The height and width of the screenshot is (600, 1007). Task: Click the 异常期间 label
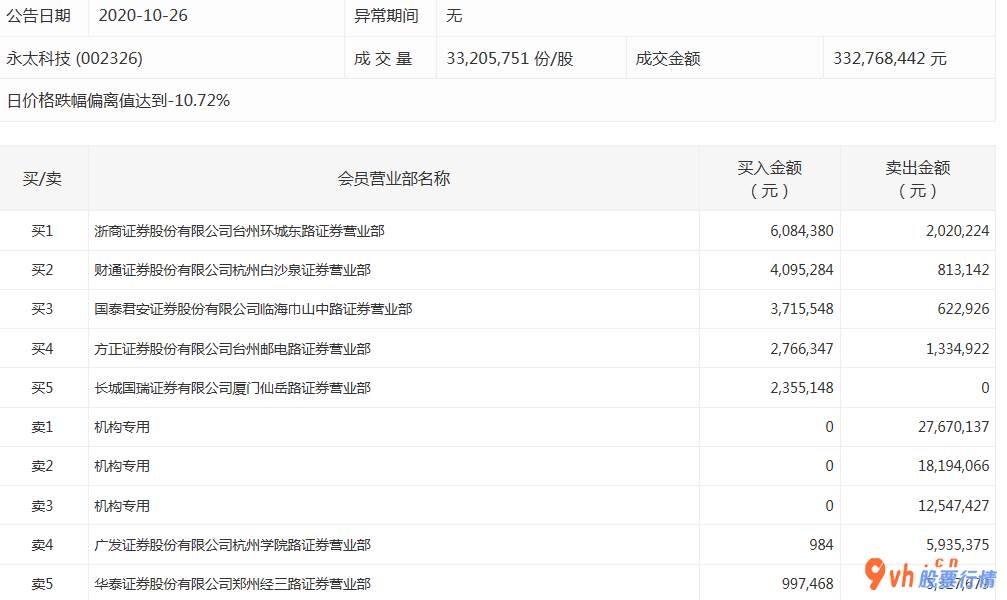[386, 15]
